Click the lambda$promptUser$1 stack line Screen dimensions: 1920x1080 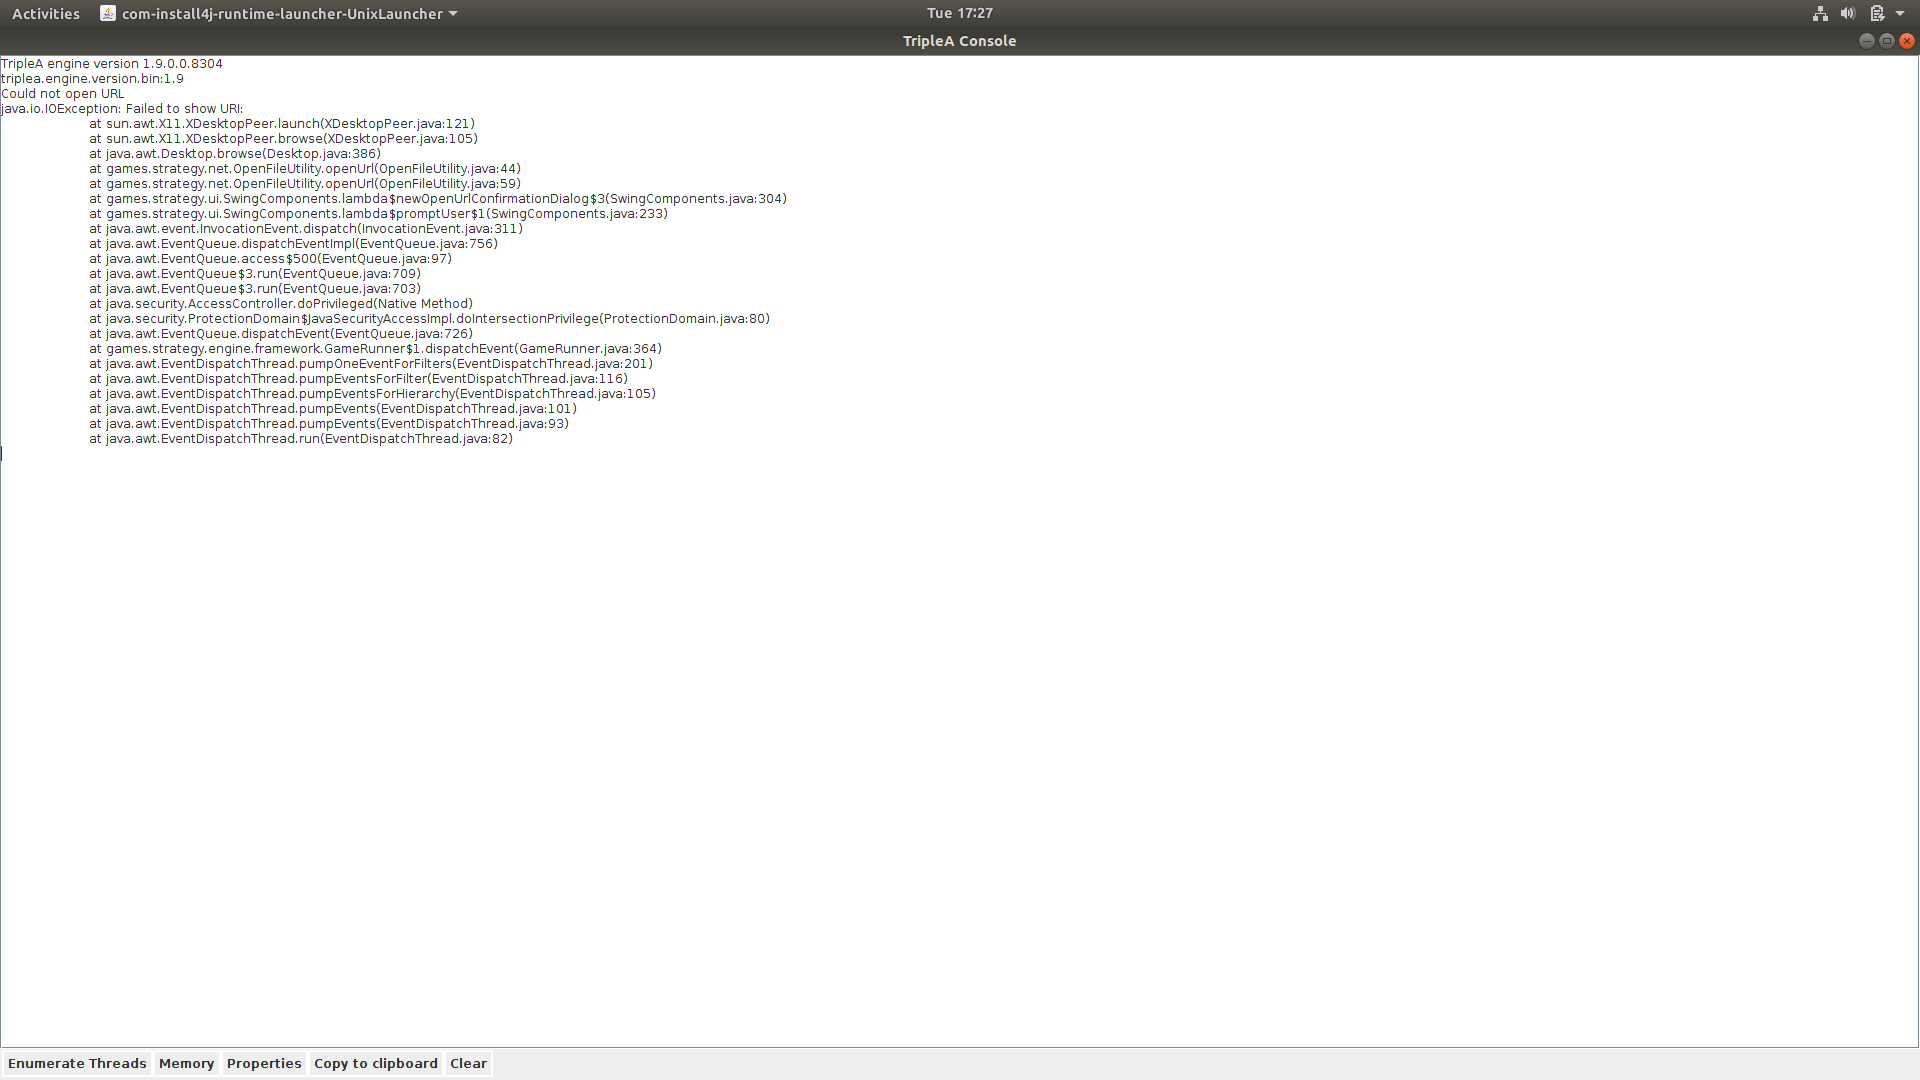click(x=378, y=213)
